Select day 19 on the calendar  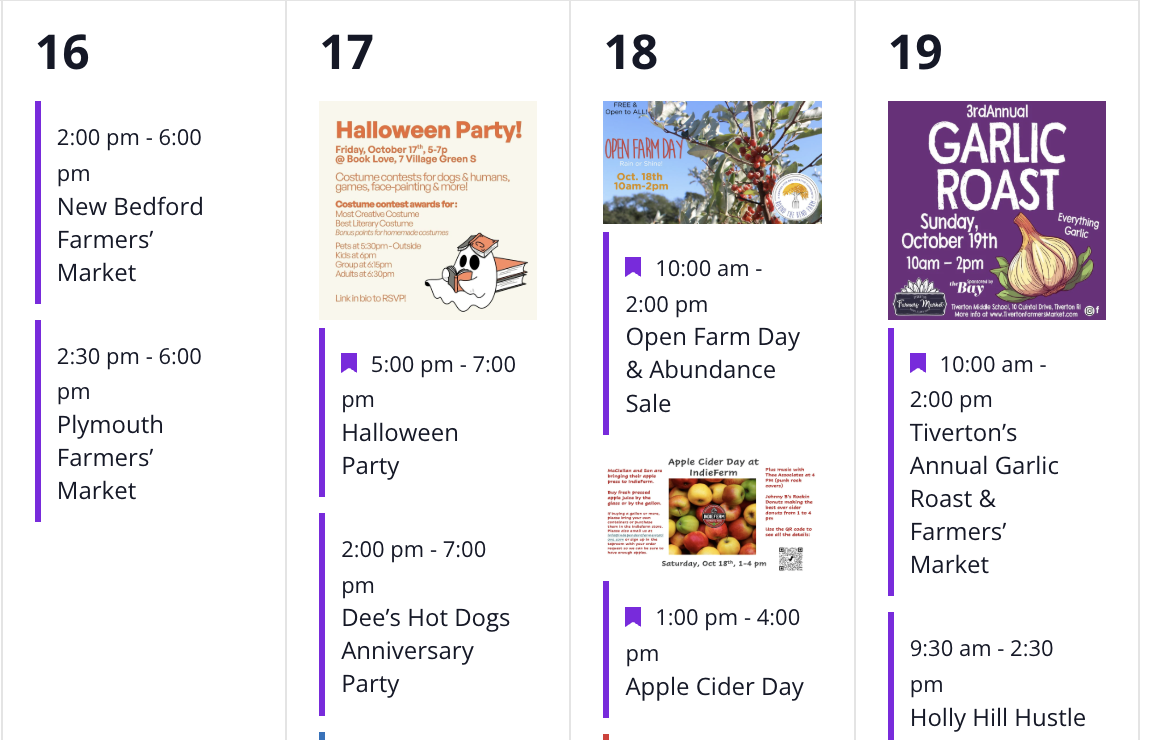(915, 52)
